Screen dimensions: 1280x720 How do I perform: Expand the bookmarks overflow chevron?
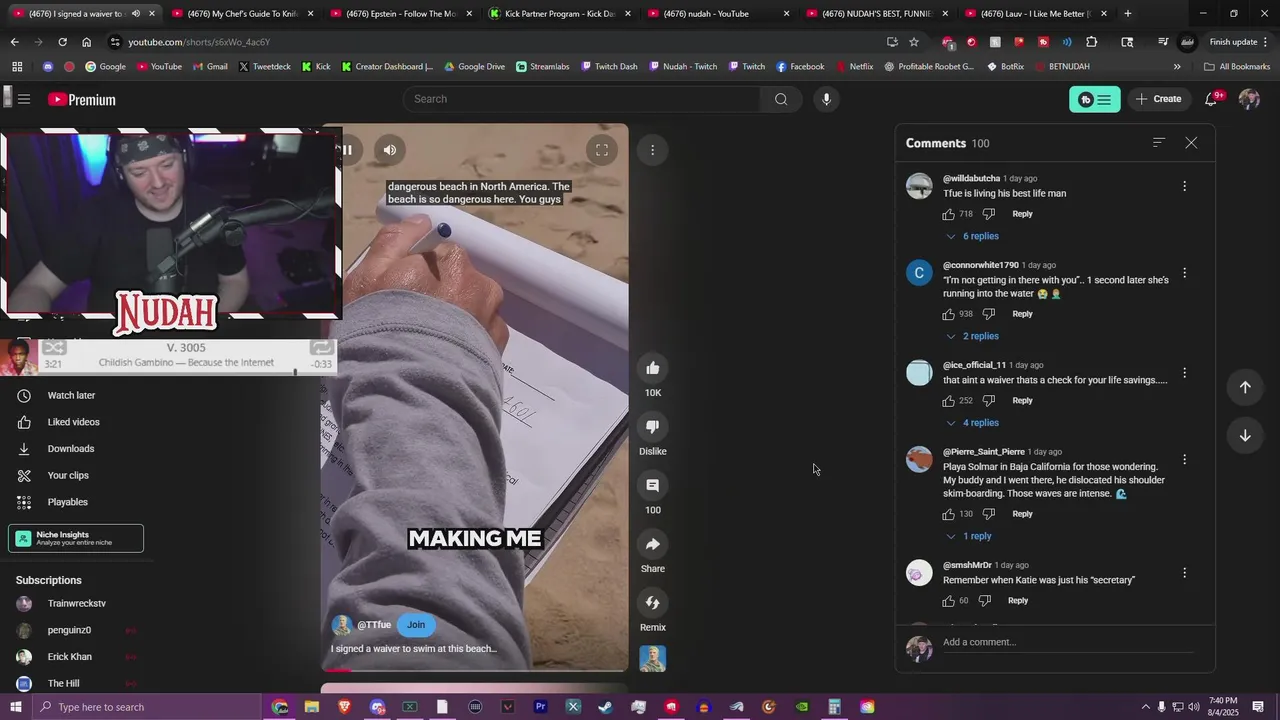pyautogui.click(x=1176, y=67)
